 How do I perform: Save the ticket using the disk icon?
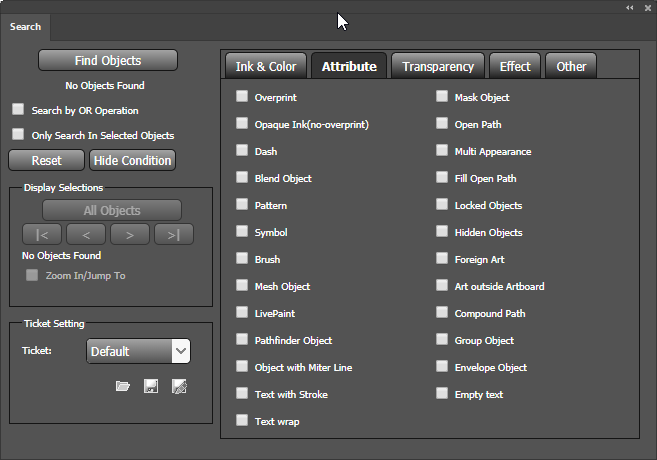tap(150, 386)
